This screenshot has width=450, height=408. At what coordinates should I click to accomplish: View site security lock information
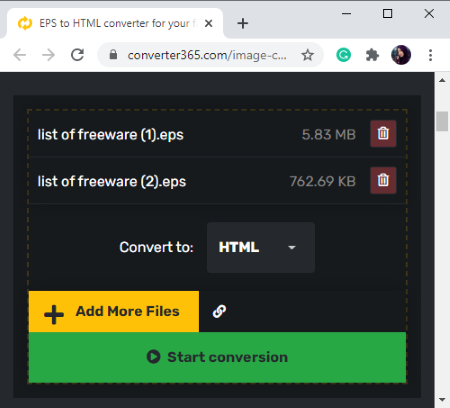113,55
